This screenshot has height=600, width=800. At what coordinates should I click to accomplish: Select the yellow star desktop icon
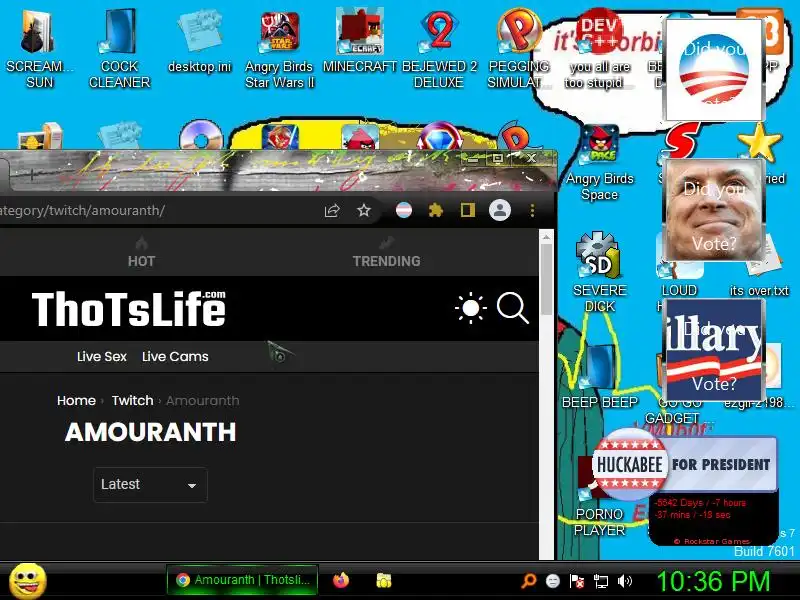coord(760,142)
